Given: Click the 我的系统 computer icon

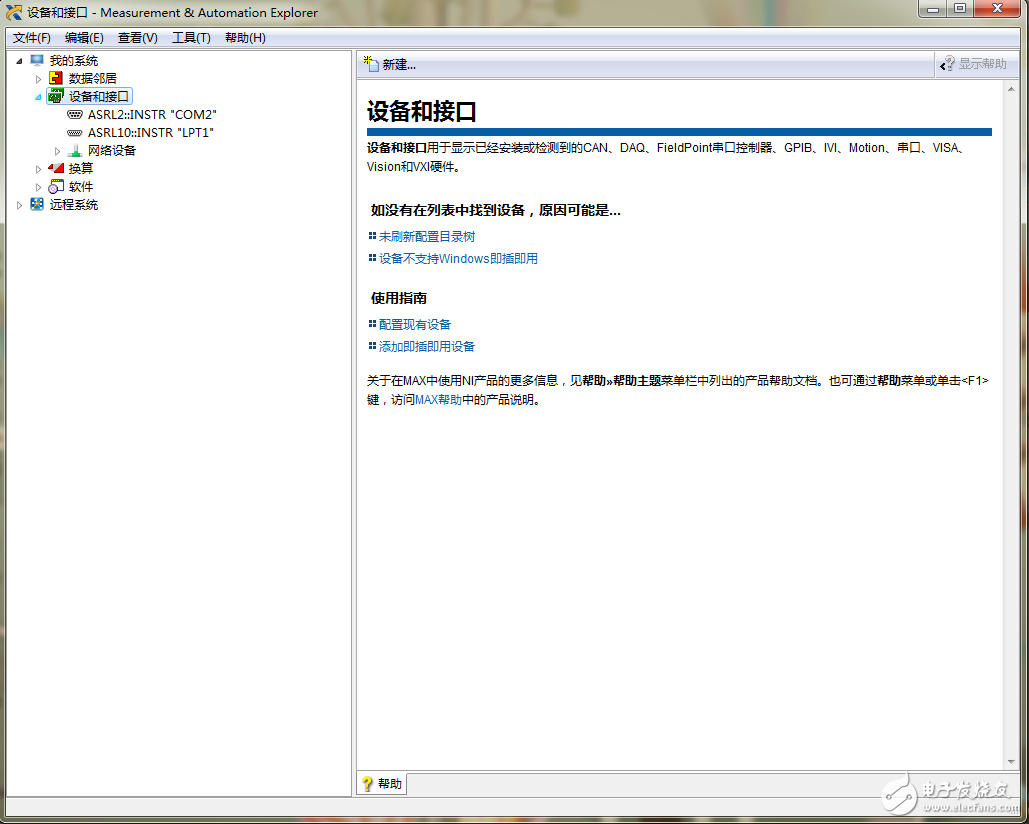Looking at the screenshot, I should coord(37,60).
